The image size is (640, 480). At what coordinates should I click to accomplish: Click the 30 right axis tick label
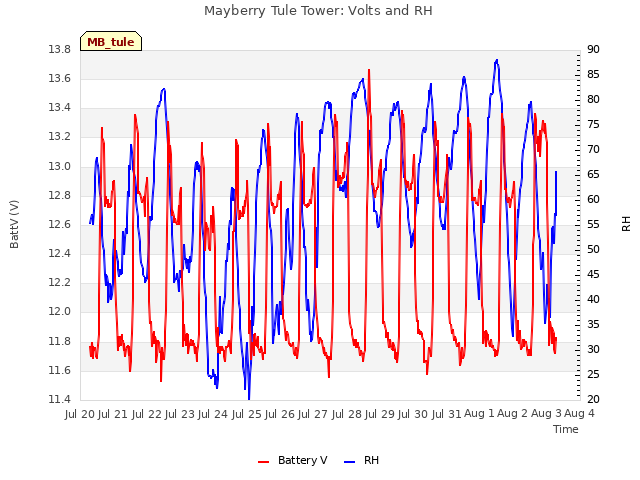pos(593,349)
